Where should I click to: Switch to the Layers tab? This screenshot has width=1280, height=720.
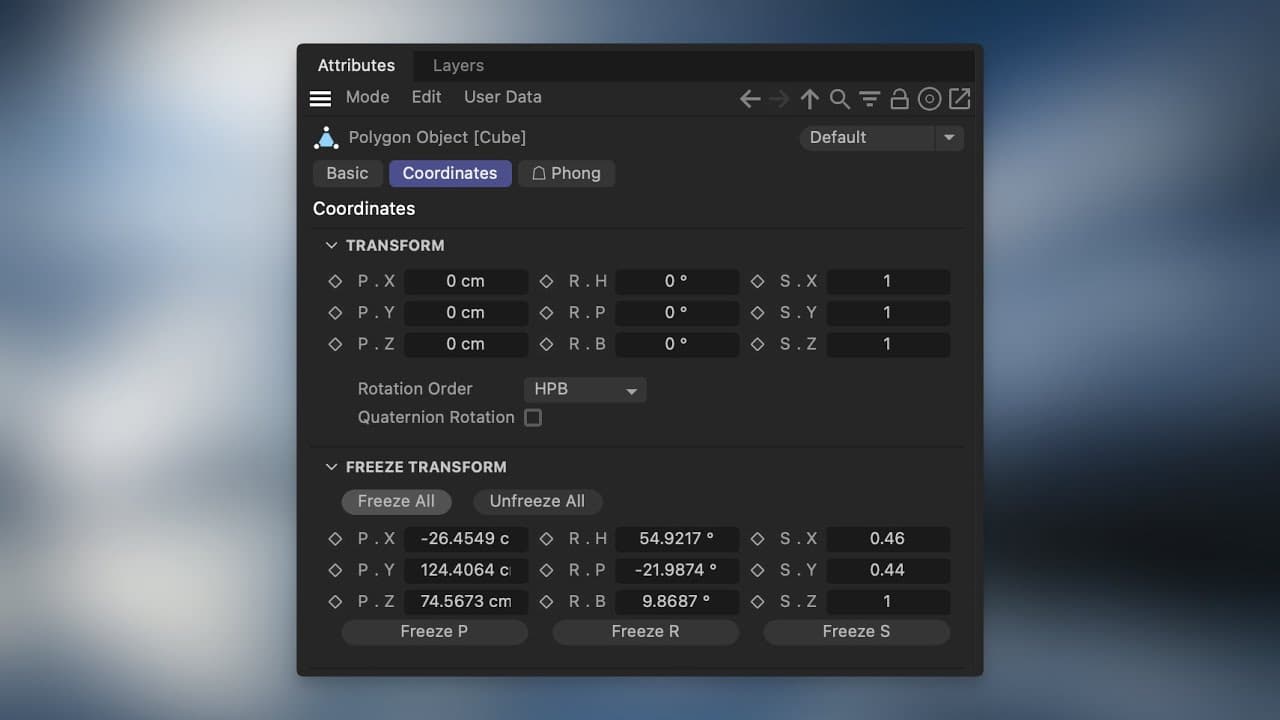(458, 65)
